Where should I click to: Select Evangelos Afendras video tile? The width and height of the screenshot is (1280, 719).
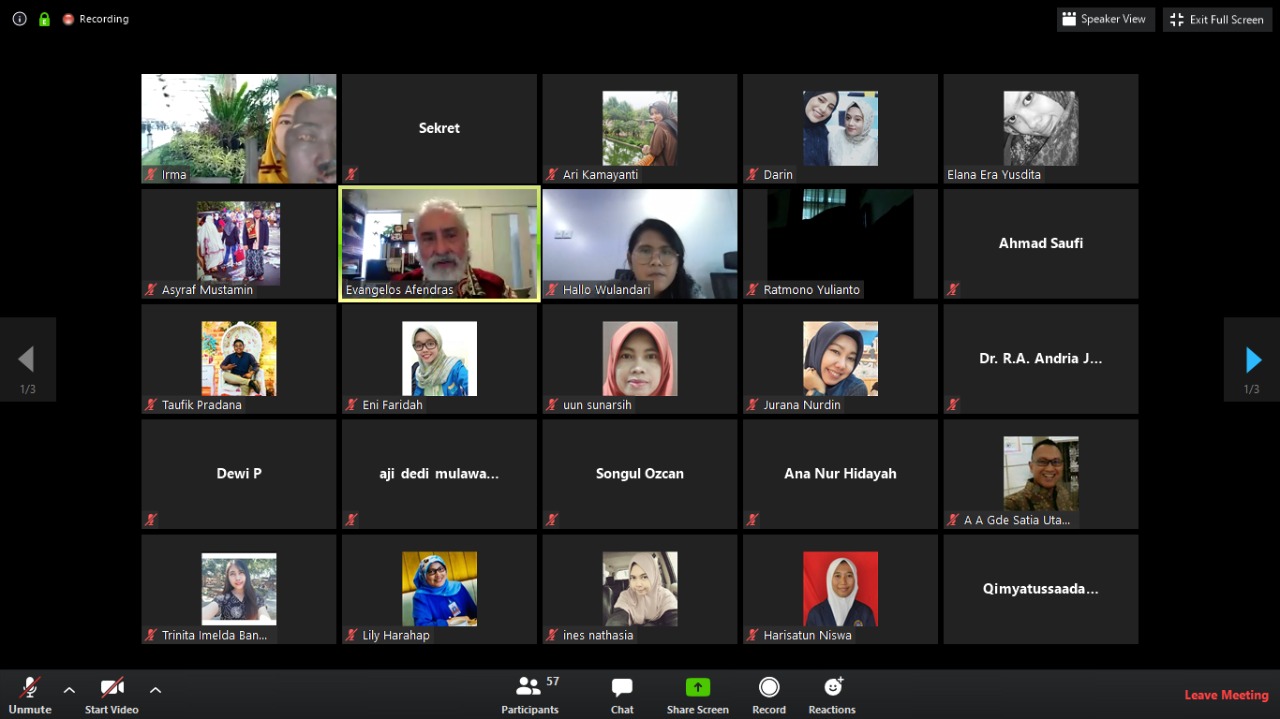(439, 243)
